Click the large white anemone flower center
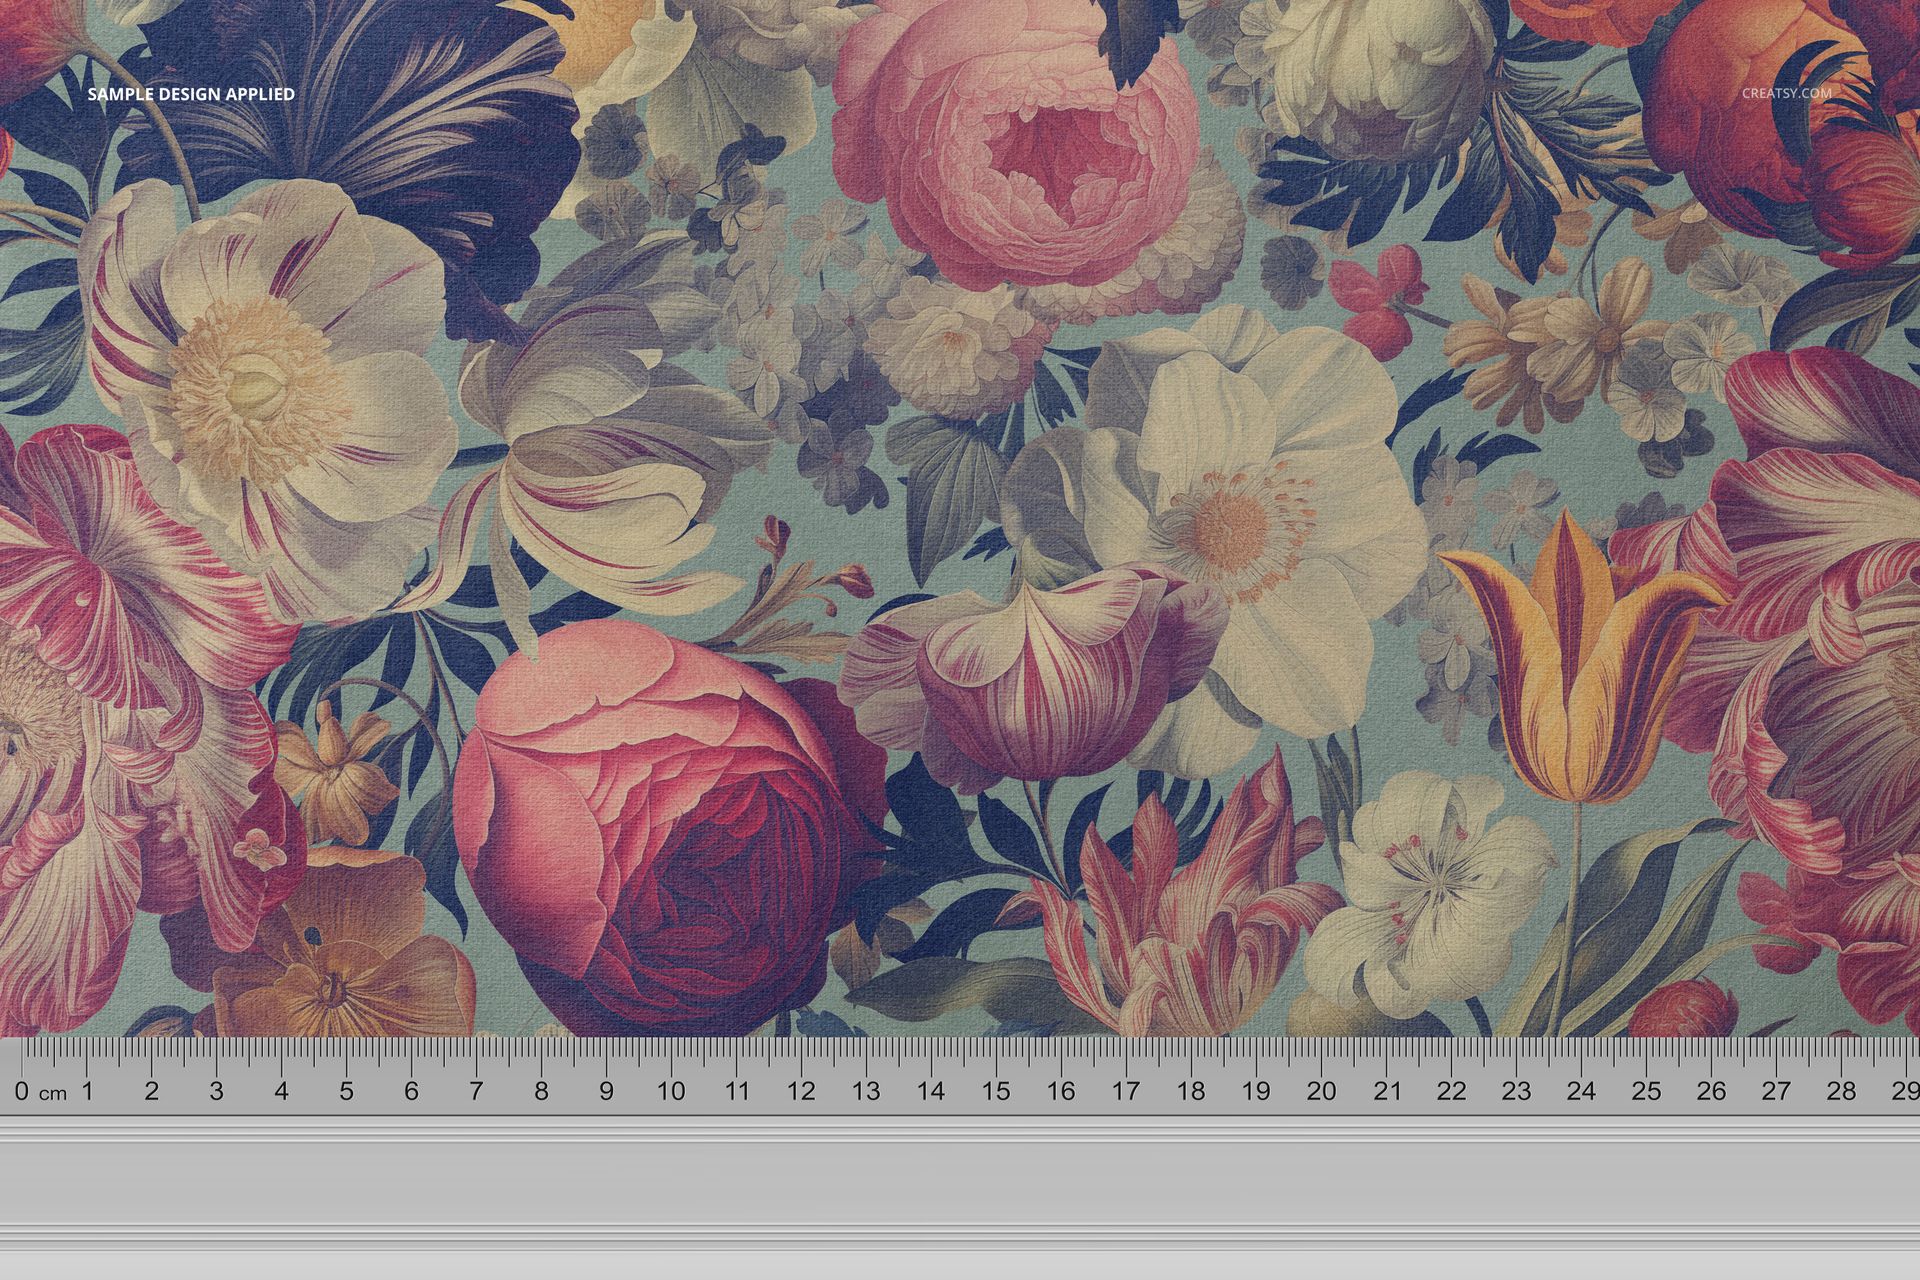1920x1280 pixels. point(1240,530)
